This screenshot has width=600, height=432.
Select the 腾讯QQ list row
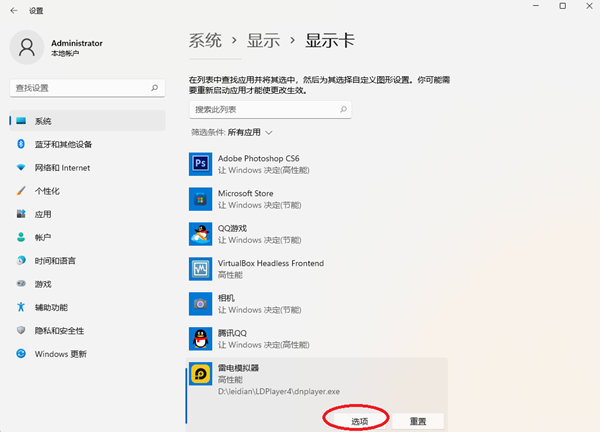(x=317, y=339)
